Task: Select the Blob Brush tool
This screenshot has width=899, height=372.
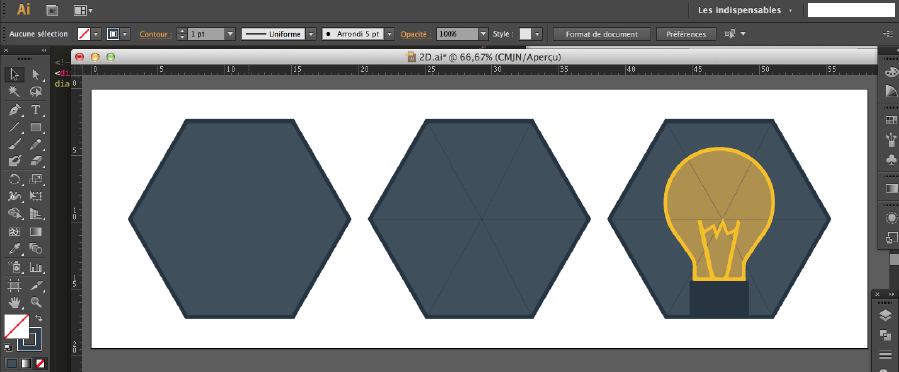Action: pos(15,160)
